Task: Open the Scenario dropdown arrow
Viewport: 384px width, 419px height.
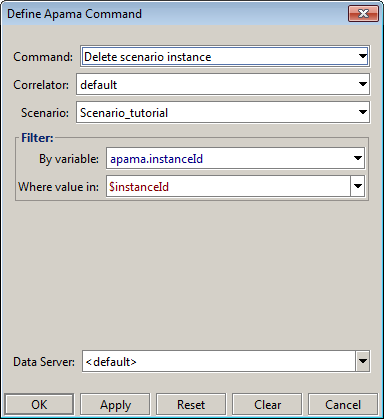Action: click(363, 112)
